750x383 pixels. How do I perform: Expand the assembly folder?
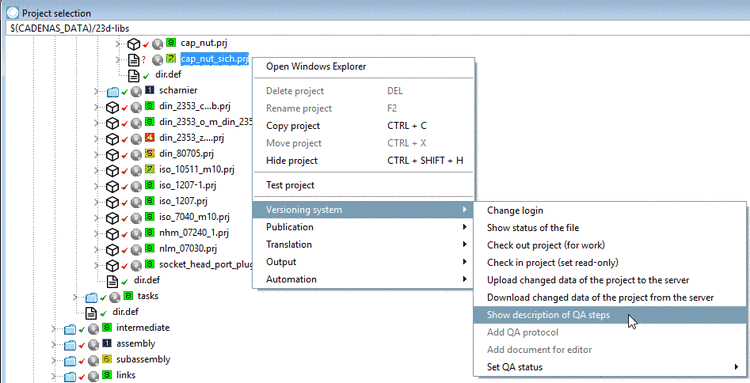point(54,344)
